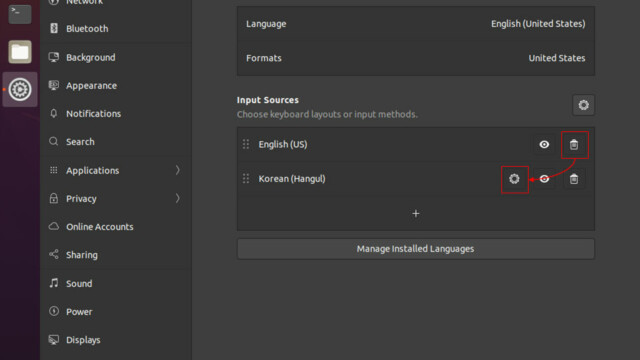This screenshot has width=640, height=360.
Task: Open the Files app in dock
Action: 20,52
